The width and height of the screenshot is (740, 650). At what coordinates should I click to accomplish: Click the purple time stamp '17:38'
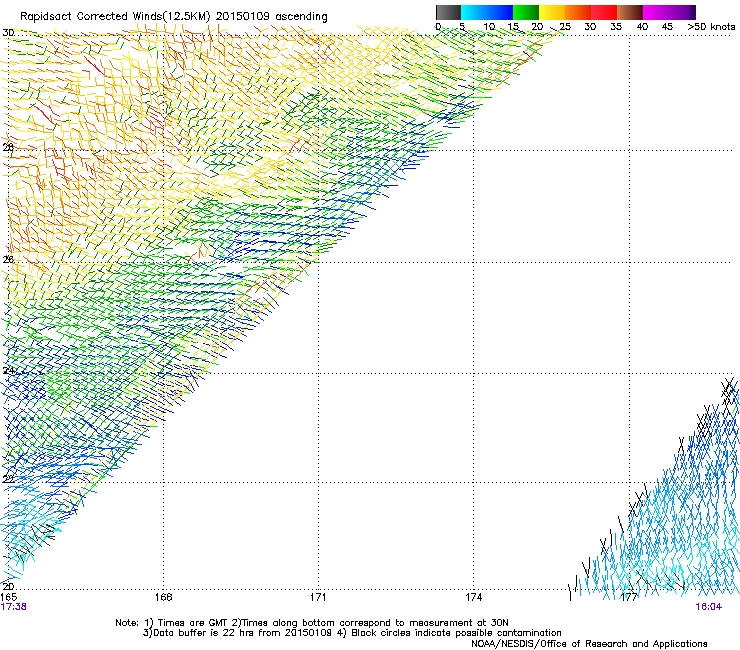point(14,607)
